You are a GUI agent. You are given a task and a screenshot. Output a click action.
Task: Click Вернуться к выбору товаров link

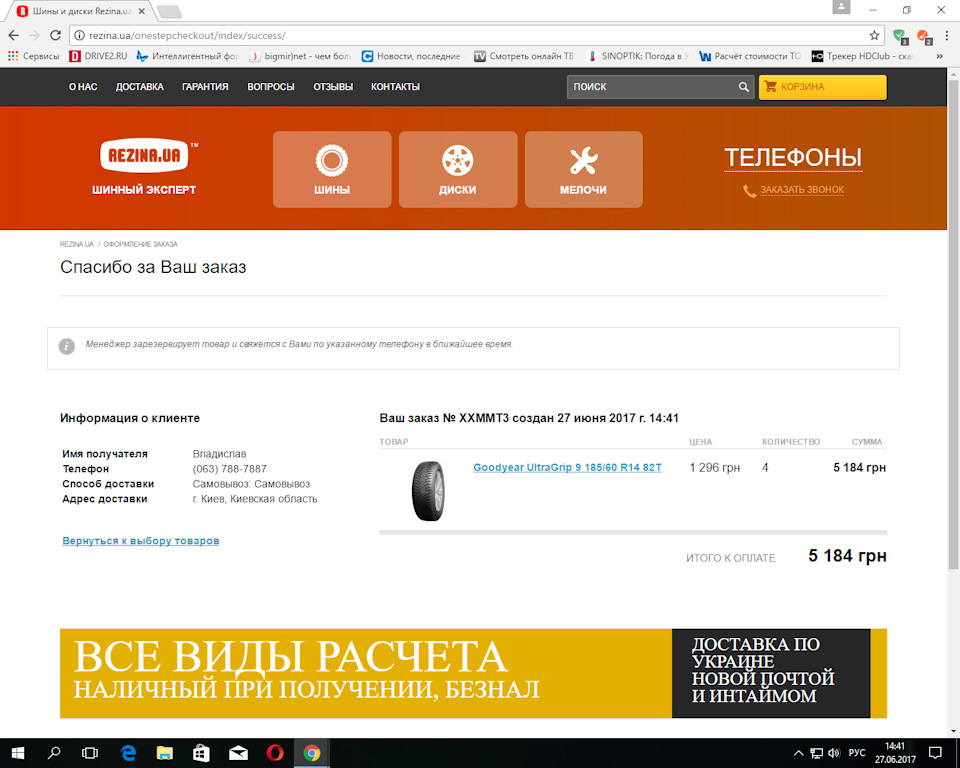click(x=141, y=541)
